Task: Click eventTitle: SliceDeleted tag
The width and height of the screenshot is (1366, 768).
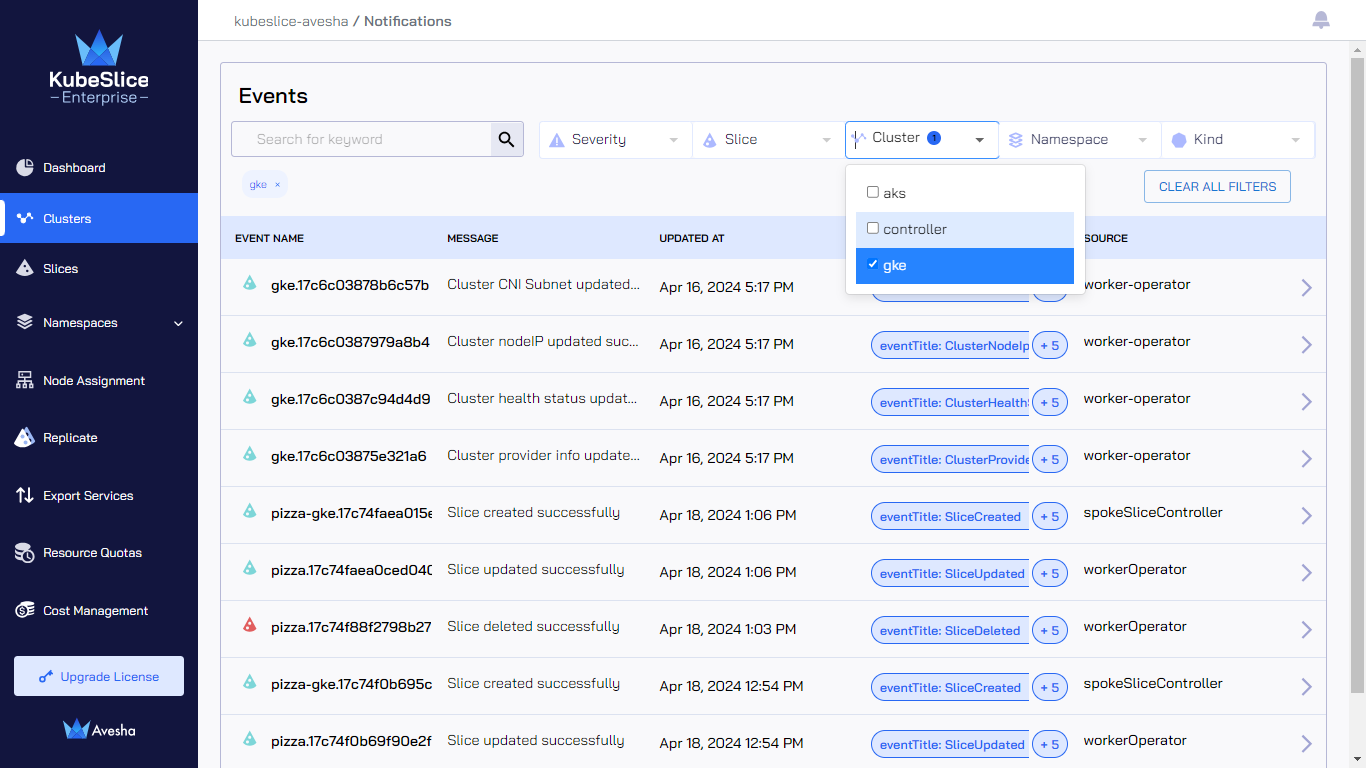Action: click(950, 631)
